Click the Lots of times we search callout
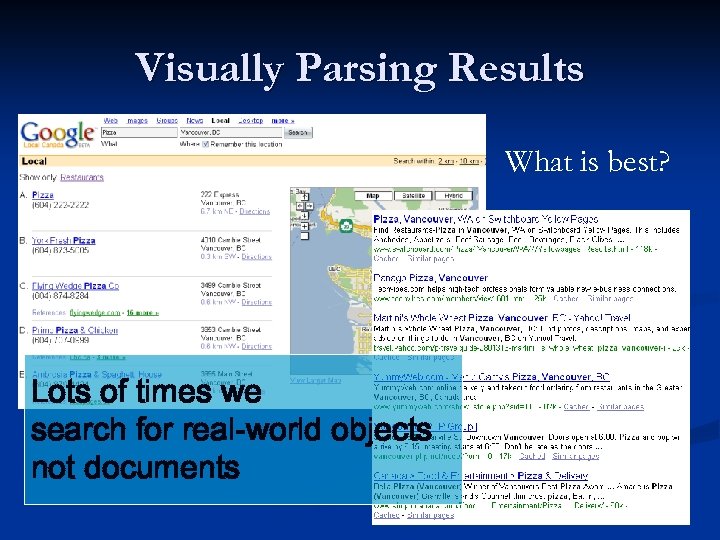 (243, 429)
